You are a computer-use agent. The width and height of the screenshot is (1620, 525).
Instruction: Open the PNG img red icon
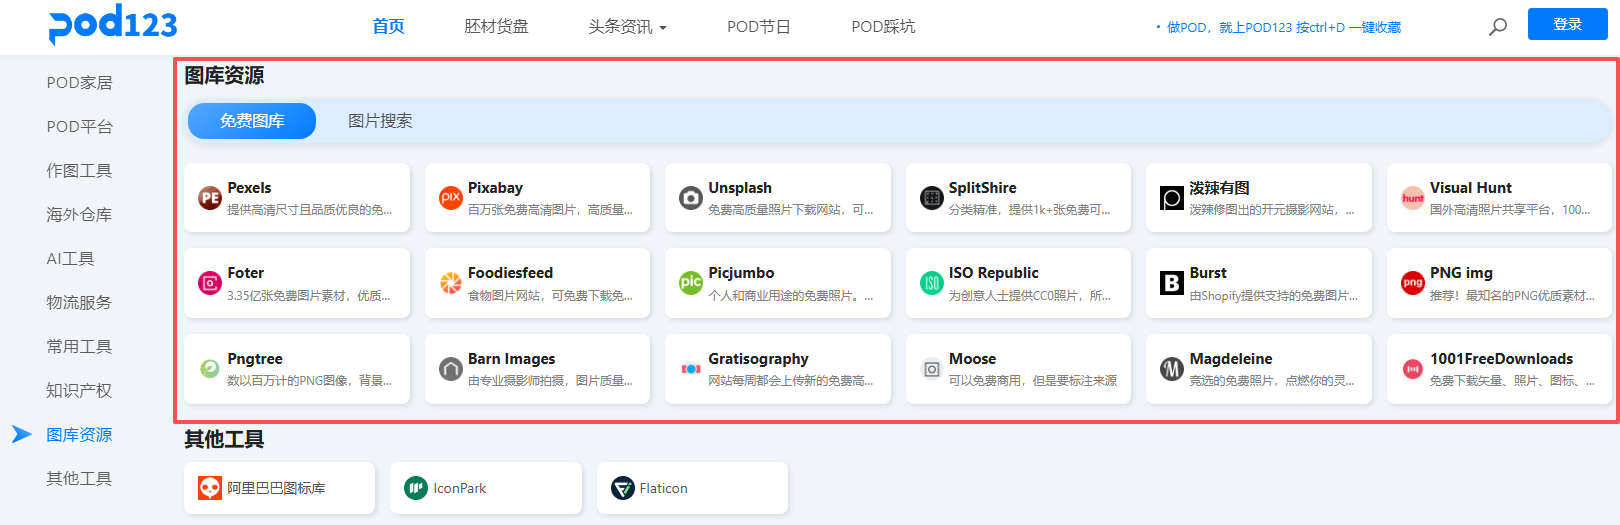coord(1412,283)
